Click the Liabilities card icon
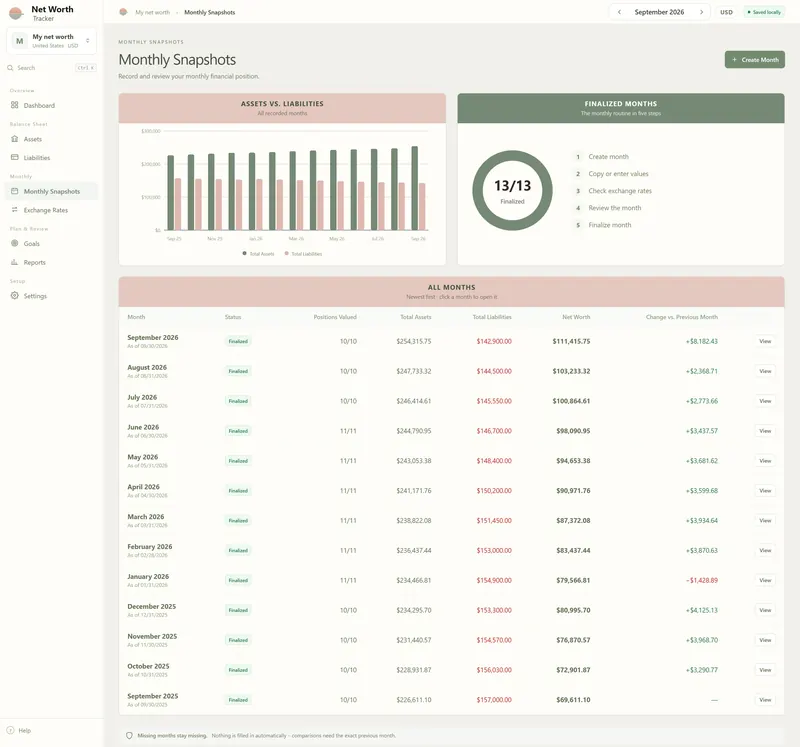800x747 pixels. pos(14,158)
